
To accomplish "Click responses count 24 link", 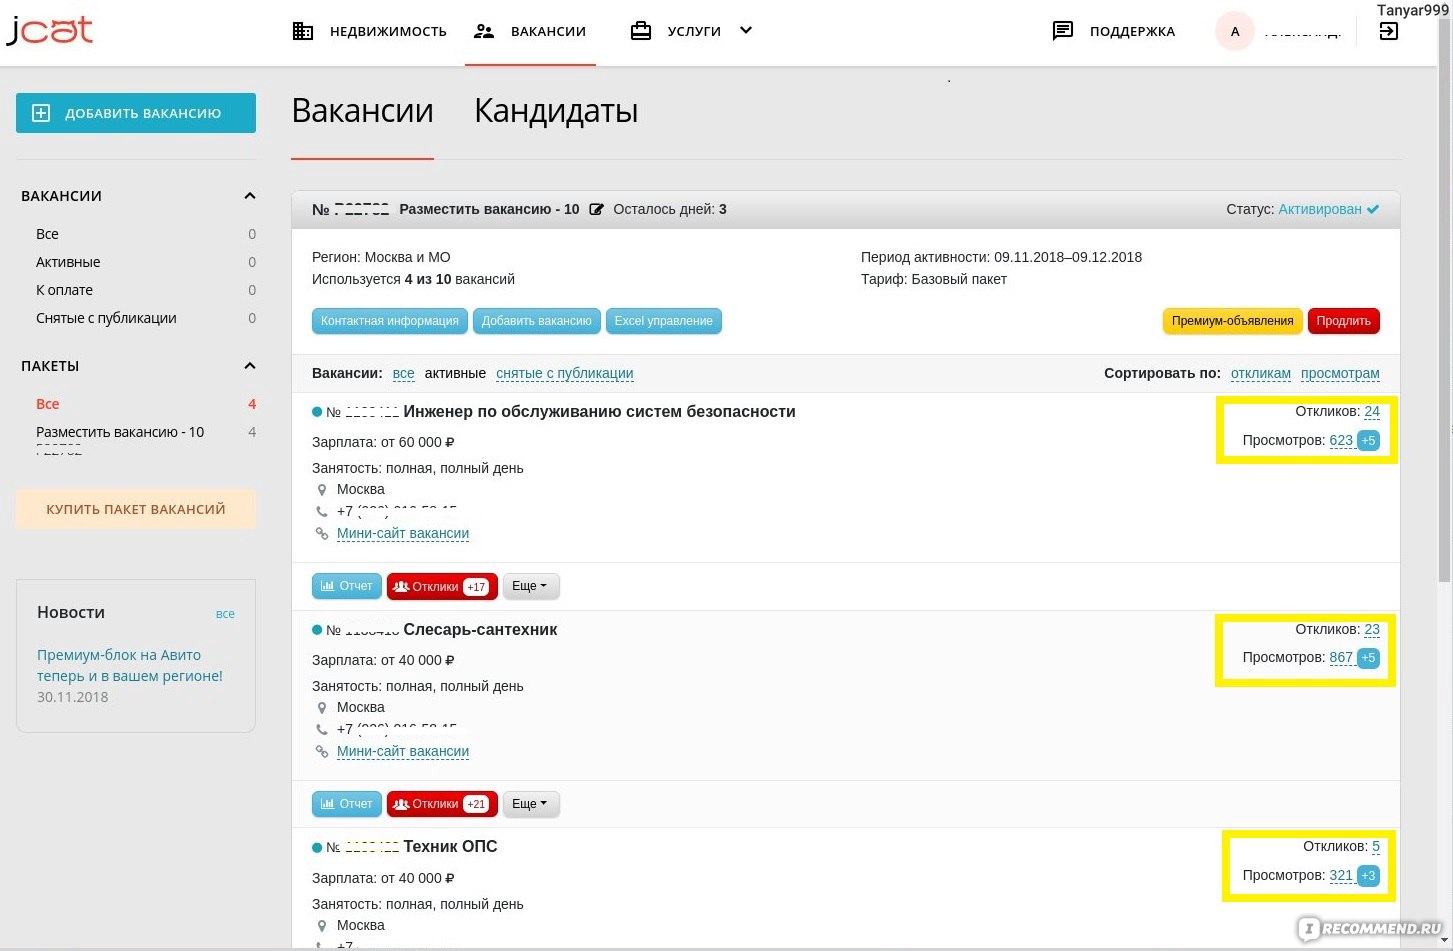I will (1372, 412).
